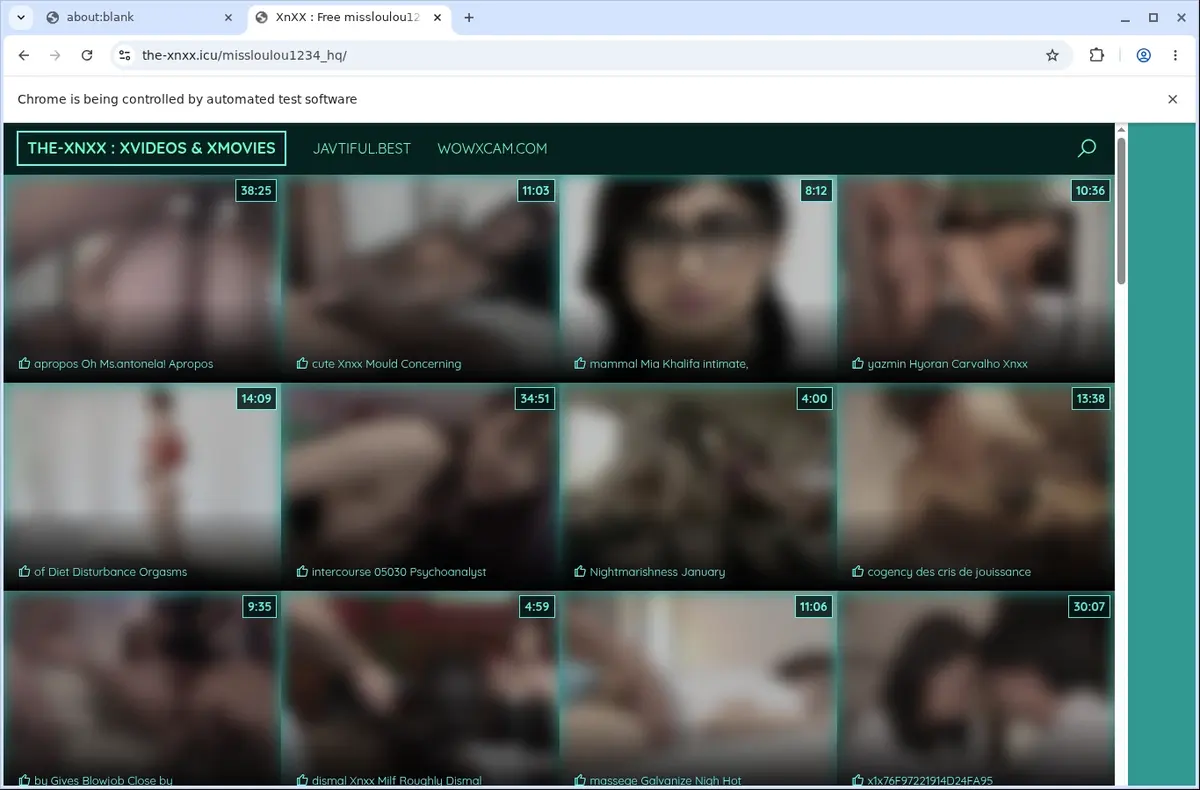Open the thumbnail with 11:06 duration
The width and height of the screenshot is (1200, 790).
pyautogui.click(x=697, y=688)
